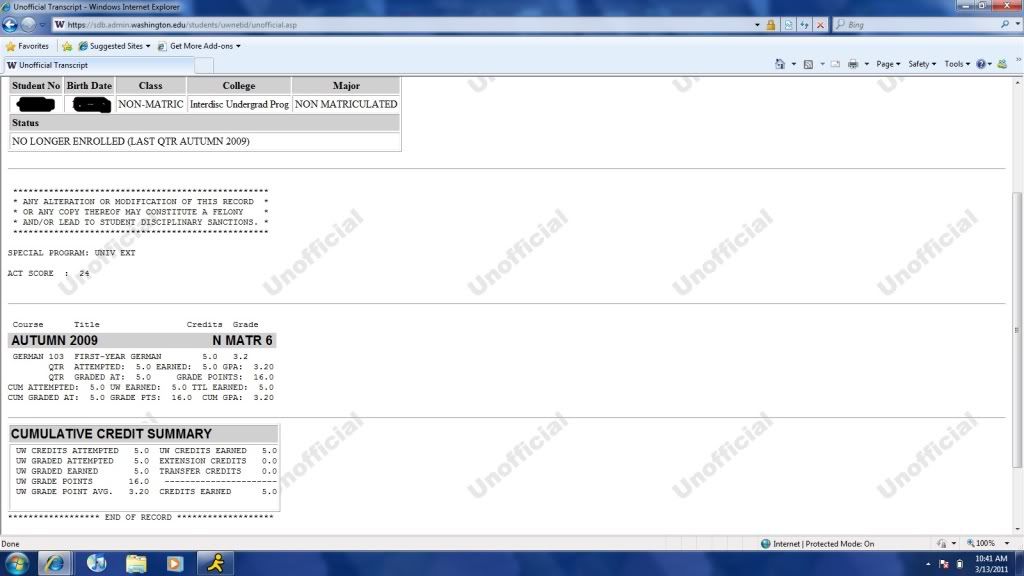The width and height of the screenshot is (1024, 576).
Task: Click the Add to Favorites Bar star icon
Action: tap(67, 46)
